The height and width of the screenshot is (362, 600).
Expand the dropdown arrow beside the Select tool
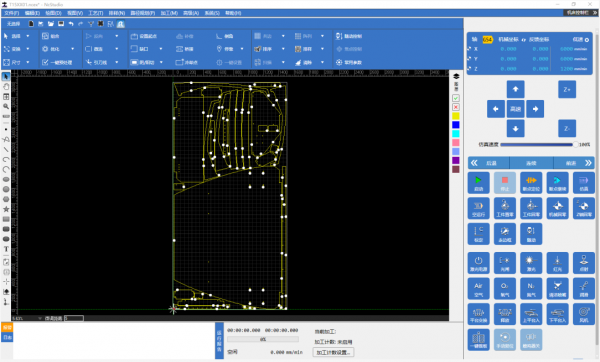[x=28, y=36]
